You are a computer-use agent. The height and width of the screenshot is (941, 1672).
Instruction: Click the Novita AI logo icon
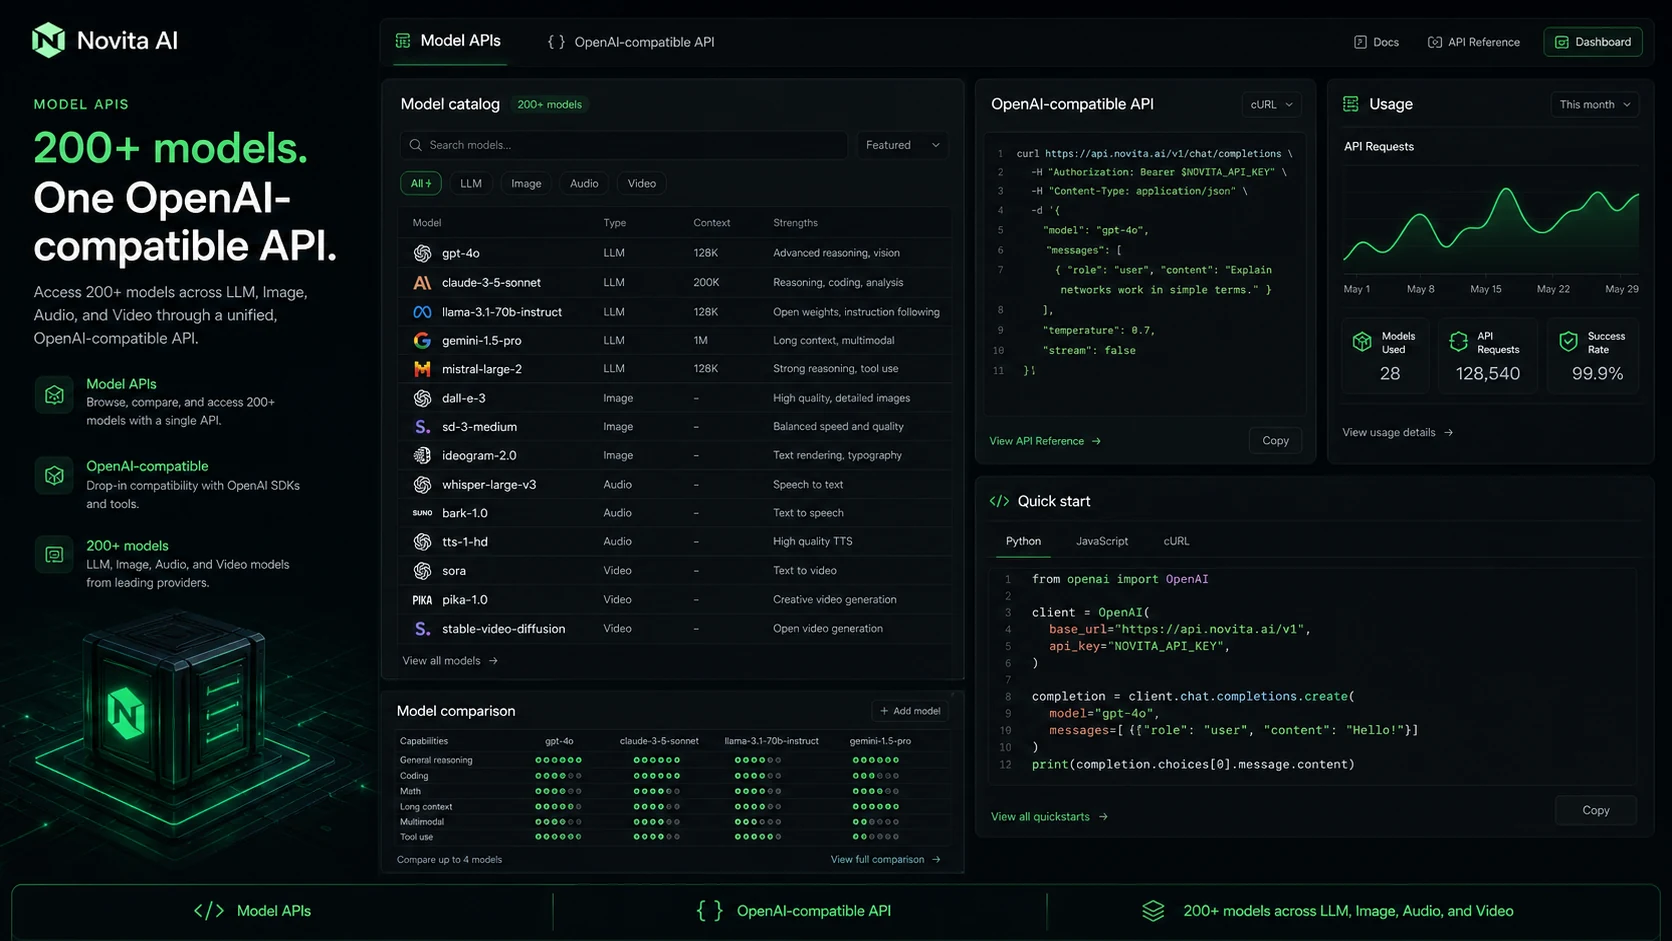pyautogui.click(x=48, y=40)
